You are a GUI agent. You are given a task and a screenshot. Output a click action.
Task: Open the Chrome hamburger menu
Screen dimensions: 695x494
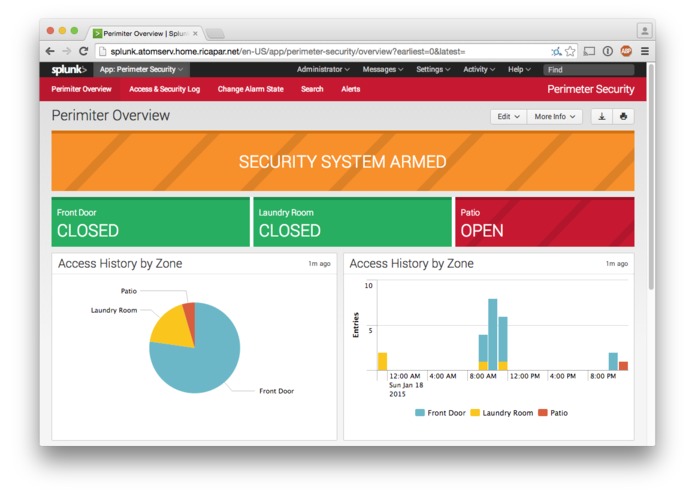pos(645,51)
